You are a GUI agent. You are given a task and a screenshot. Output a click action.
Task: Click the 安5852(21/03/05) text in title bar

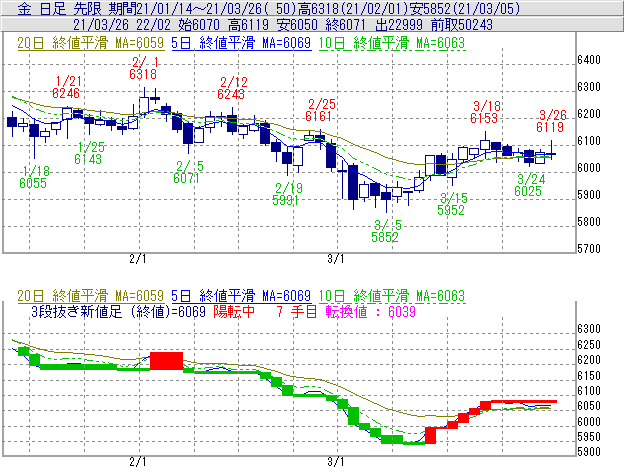[465, 9]
